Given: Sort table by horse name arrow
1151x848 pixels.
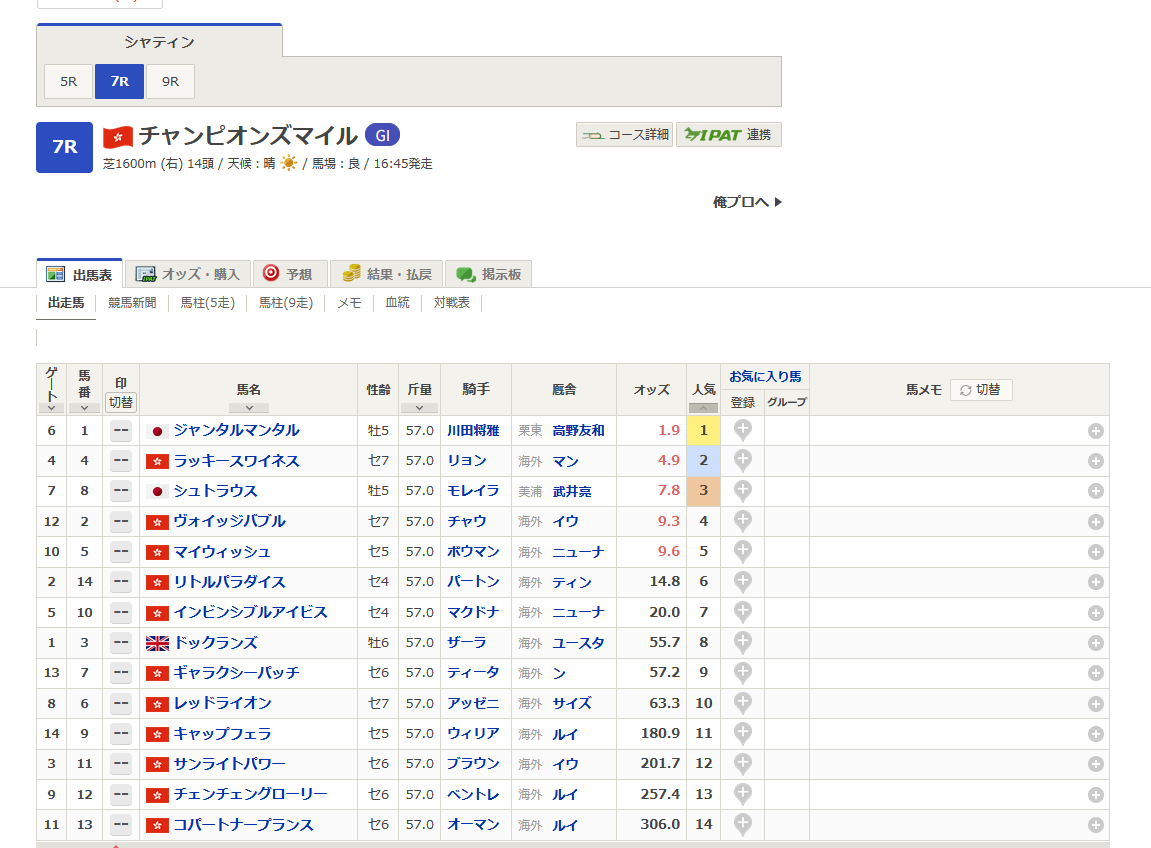Looking at the screenshot, I should (249, 408).
